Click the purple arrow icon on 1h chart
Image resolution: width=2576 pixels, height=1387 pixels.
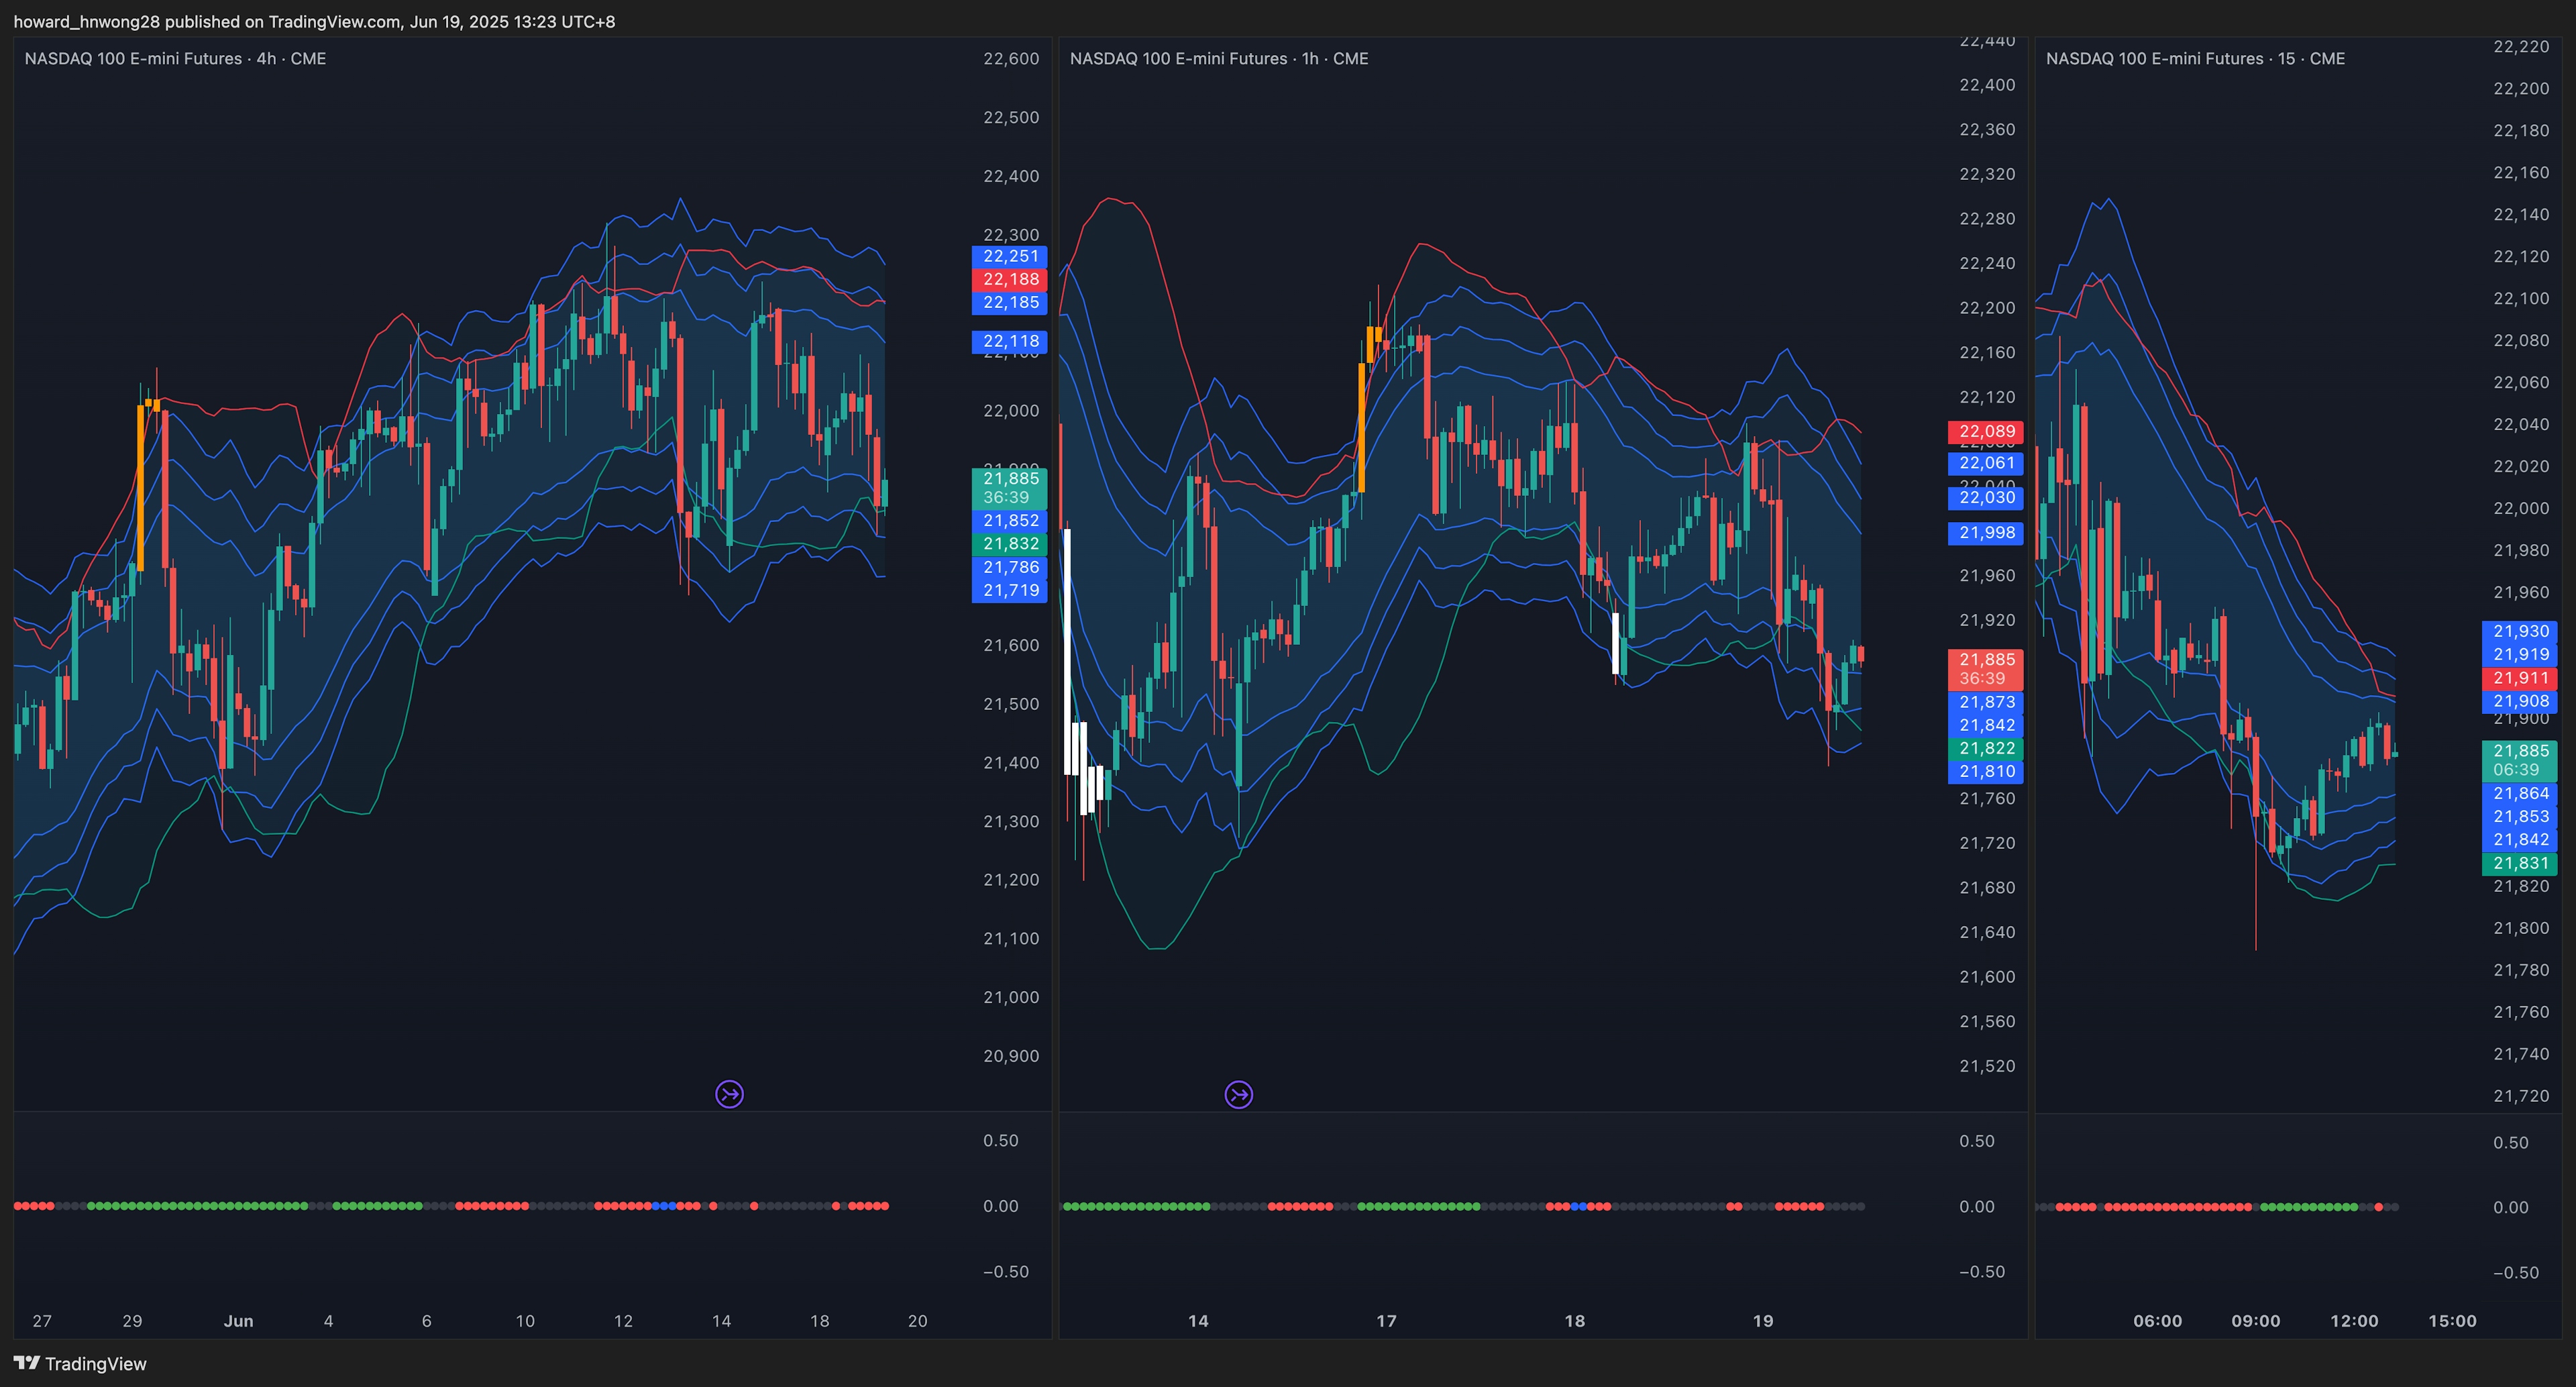click(1238, 1094)
